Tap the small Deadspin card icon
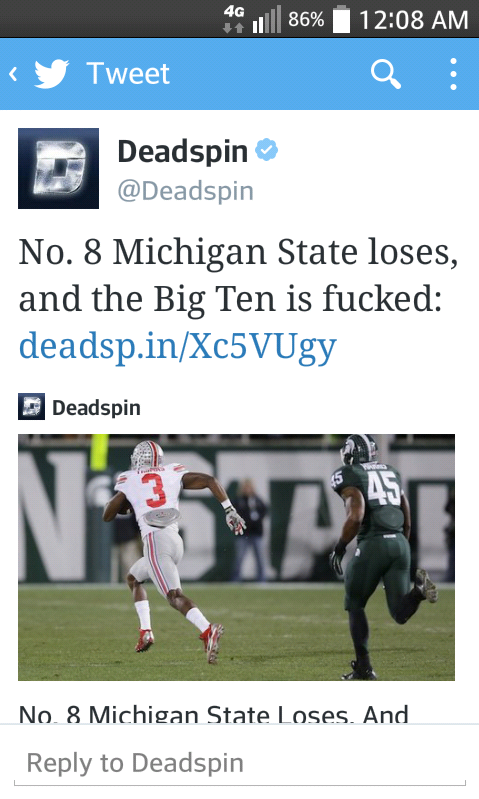479x799 pixels. point(32,407)
